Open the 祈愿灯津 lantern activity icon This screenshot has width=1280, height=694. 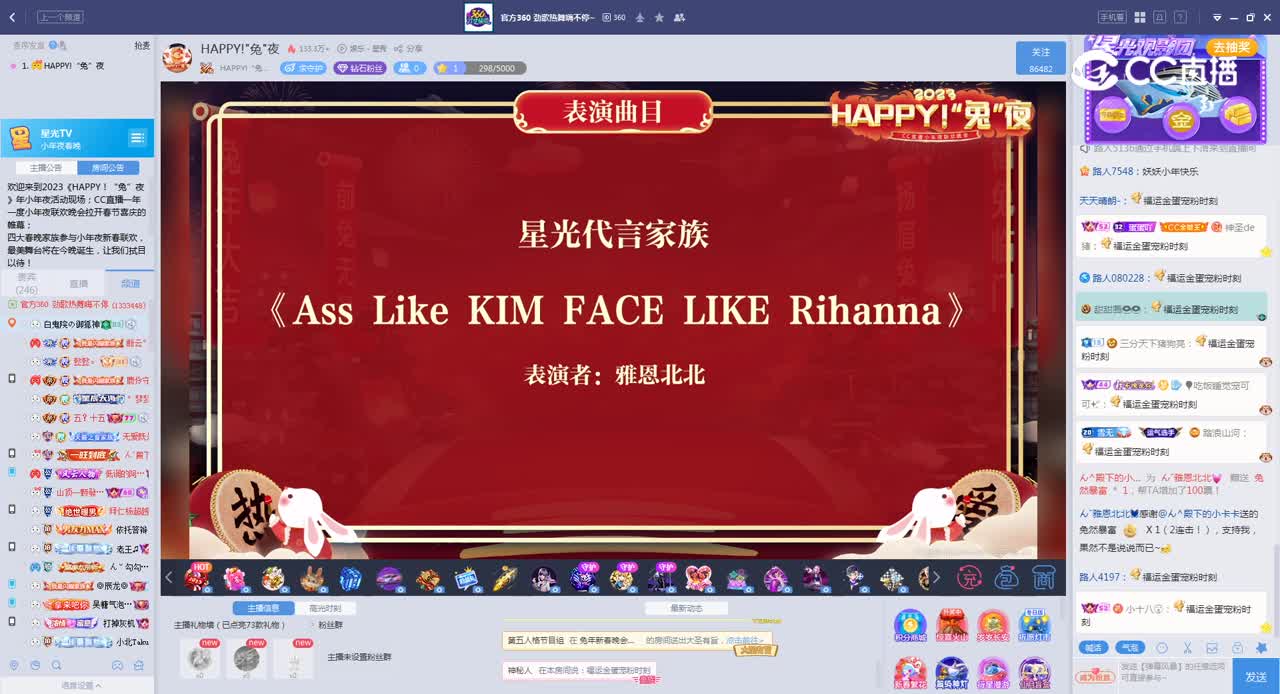[x=1034, y=626]
